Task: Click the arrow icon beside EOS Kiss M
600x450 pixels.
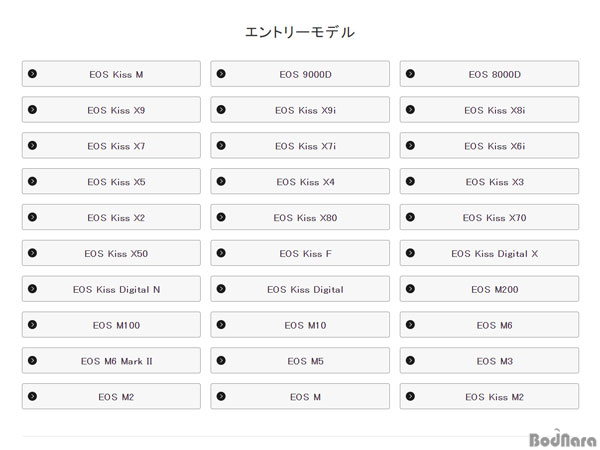Action: [x=33, y=73]
